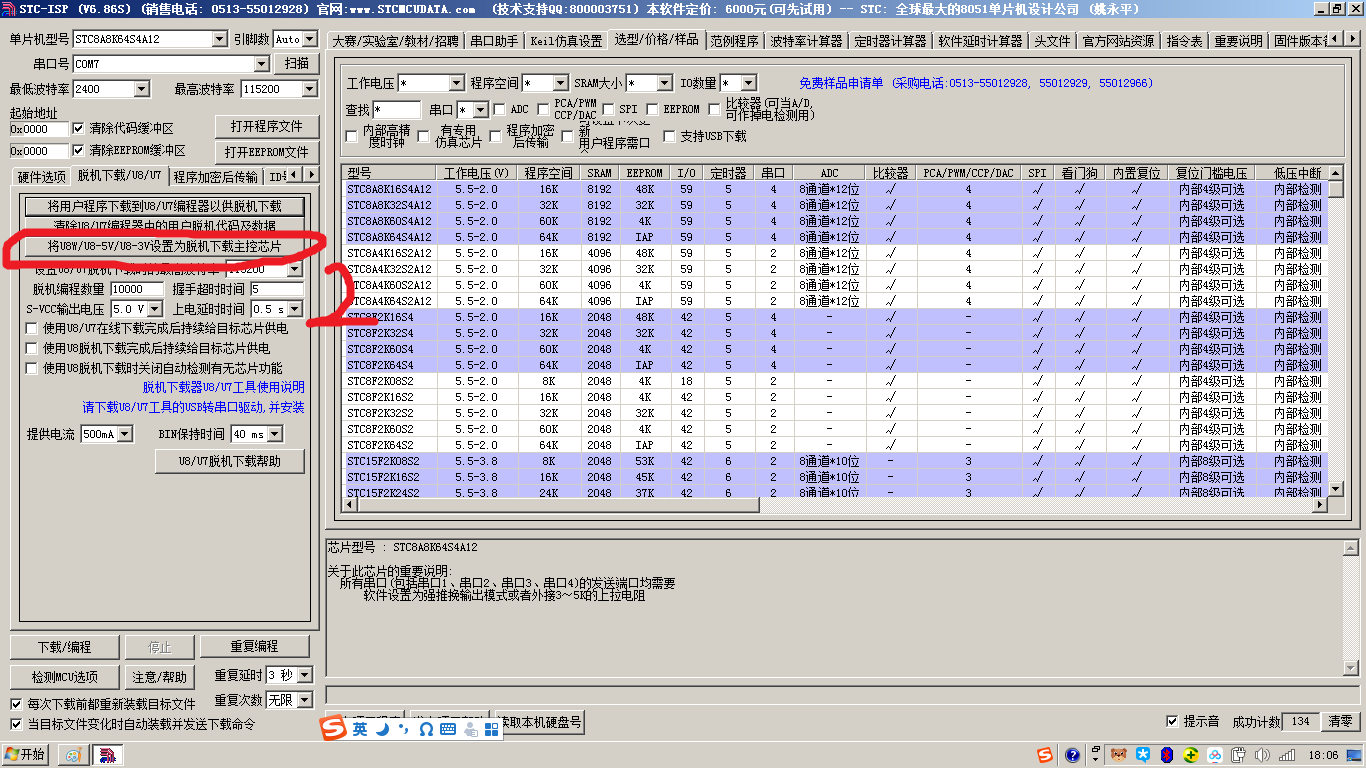The height and width of the screenshot is (768, 1366).
Task: Open the 范例程序 tab
Action: [734, 41]
